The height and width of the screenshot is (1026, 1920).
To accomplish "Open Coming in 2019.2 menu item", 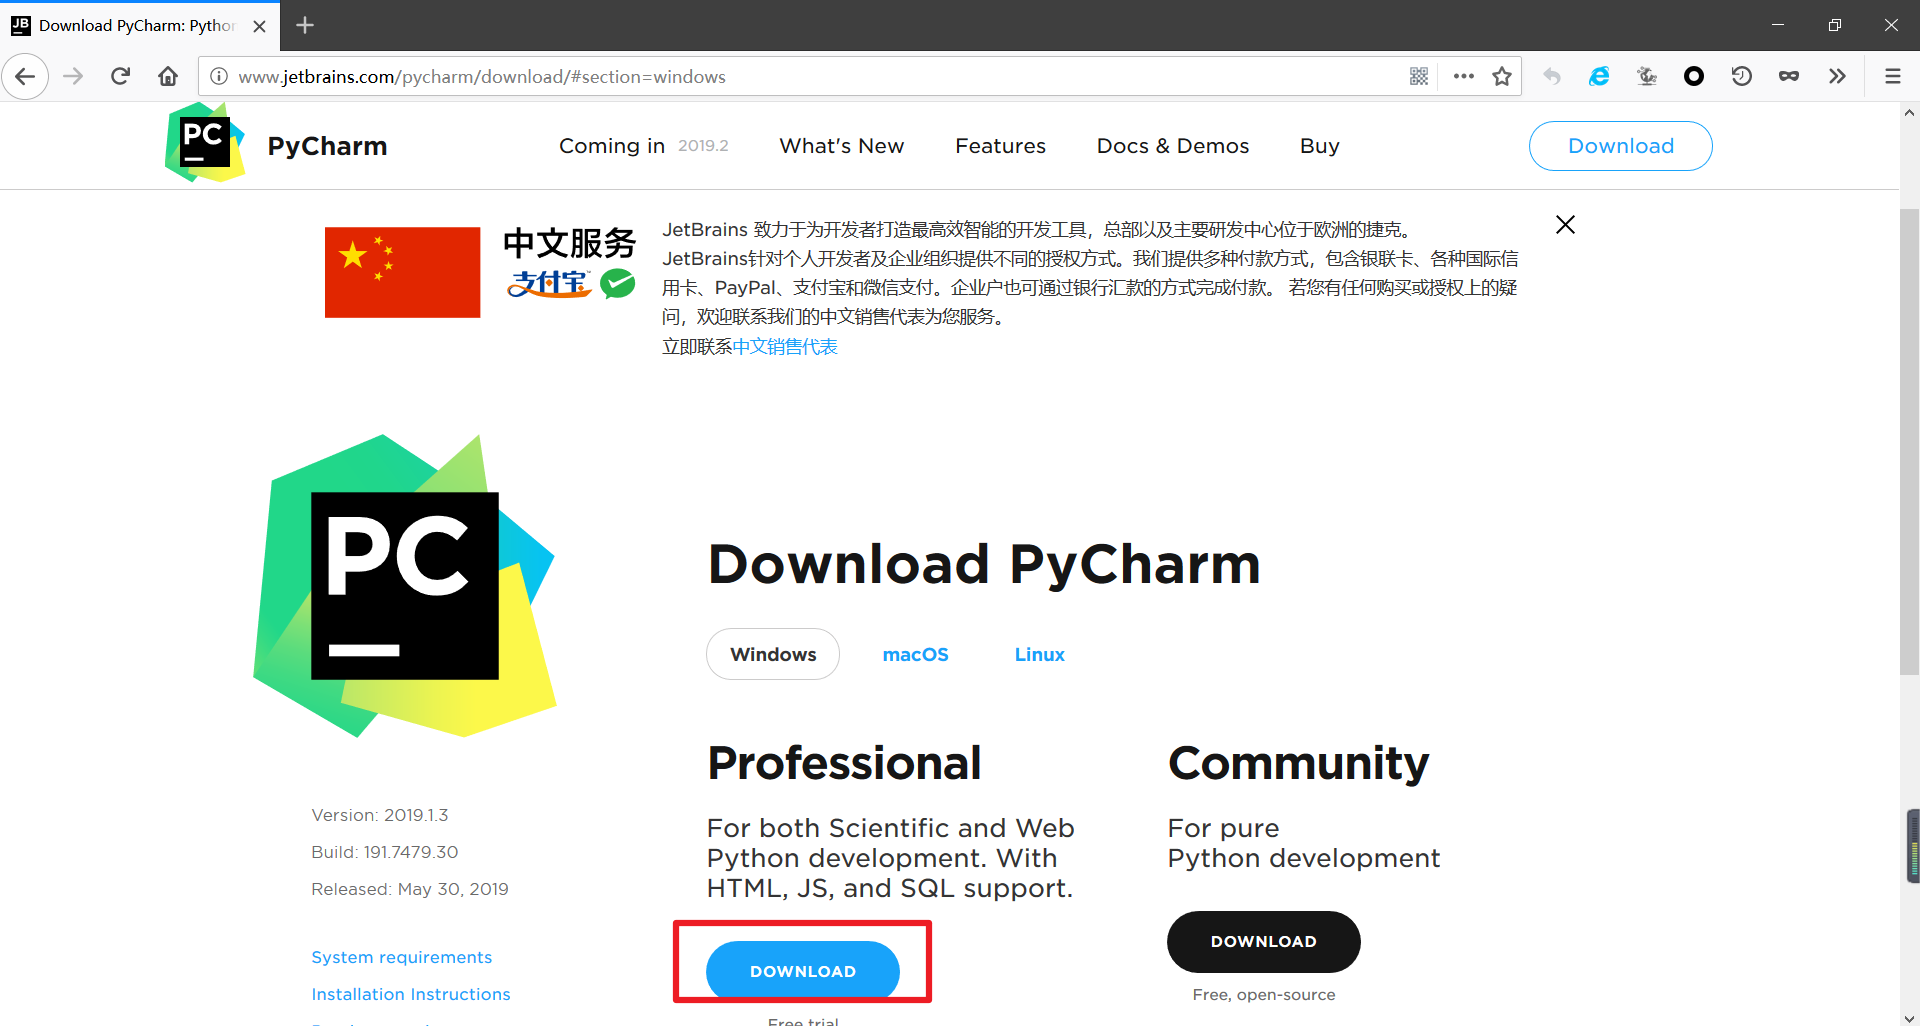I will (x=643, y=146).
